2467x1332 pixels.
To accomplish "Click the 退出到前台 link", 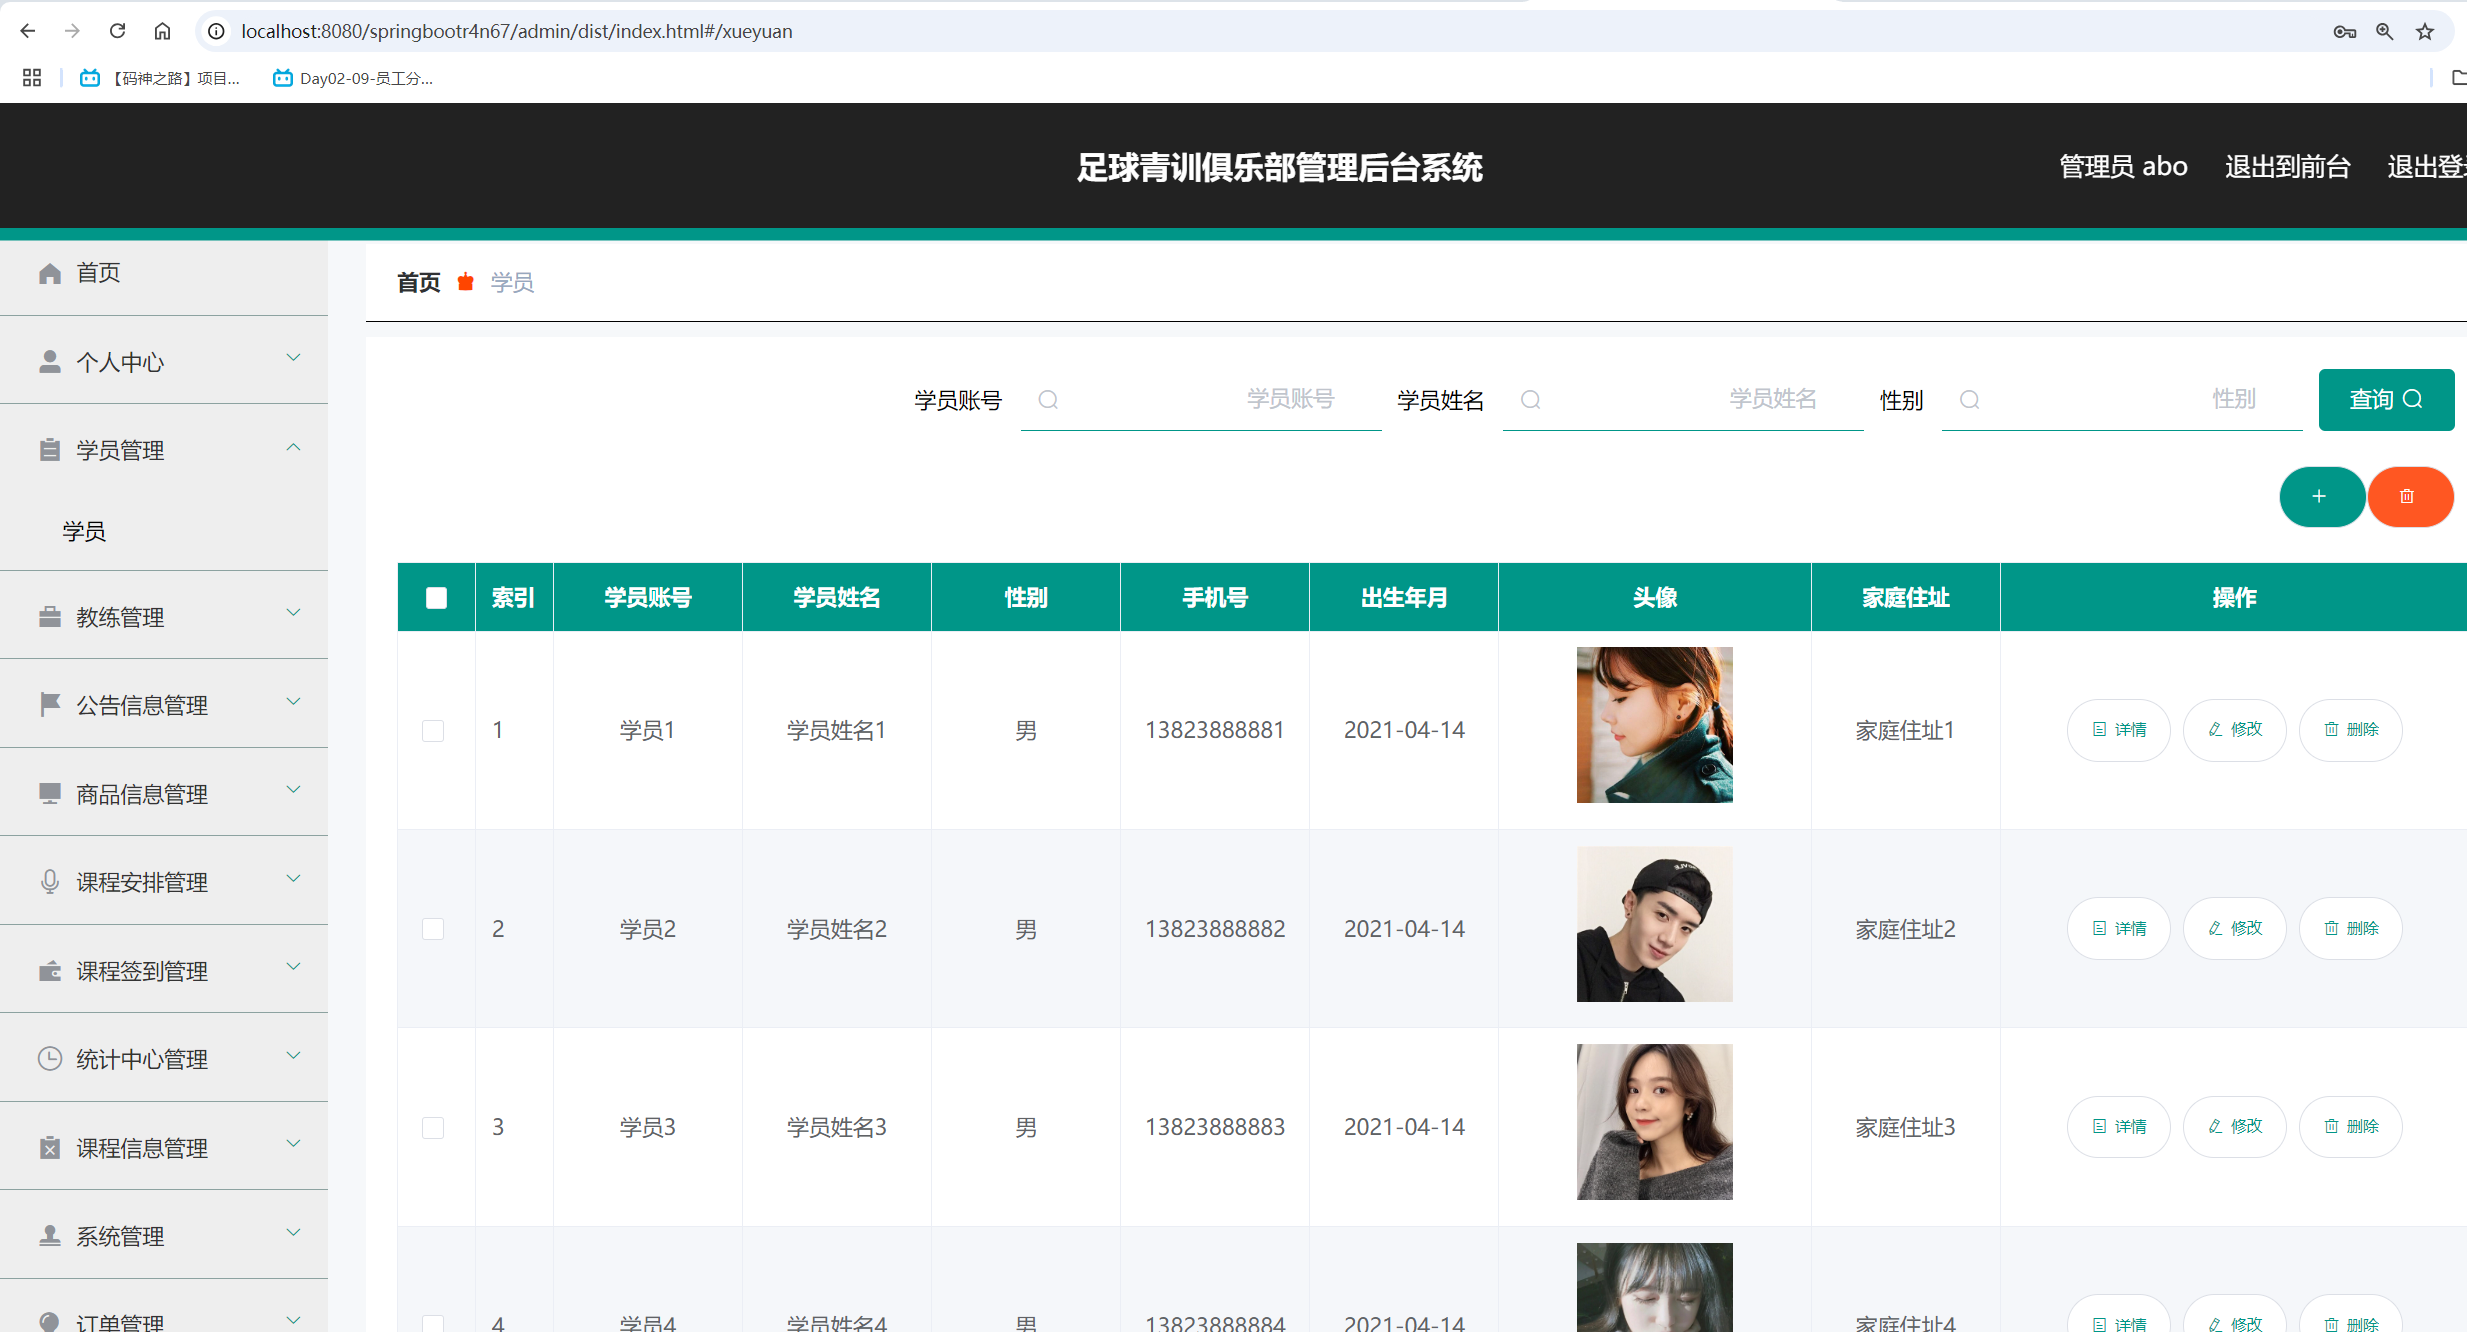I will (x=2288, y=166).
